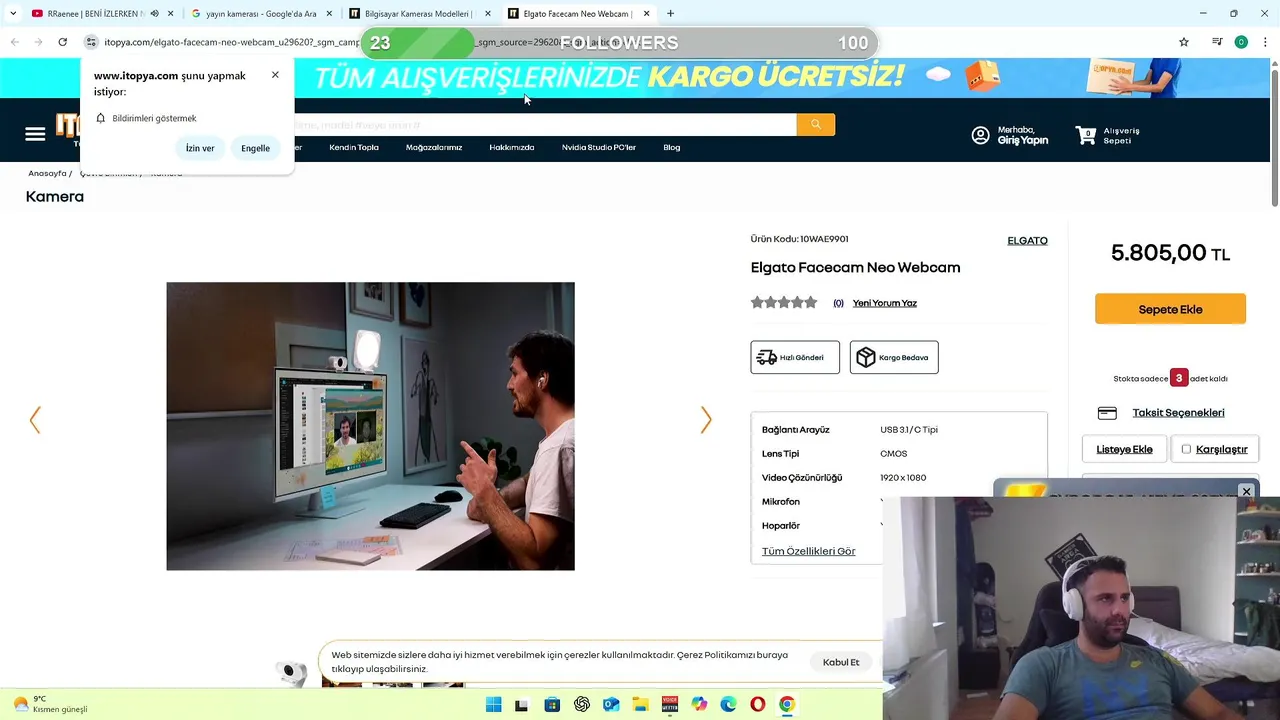This screenshot has height=720, width=1280.
Task: Reload the page in Chrome
Action: [62, 42]
